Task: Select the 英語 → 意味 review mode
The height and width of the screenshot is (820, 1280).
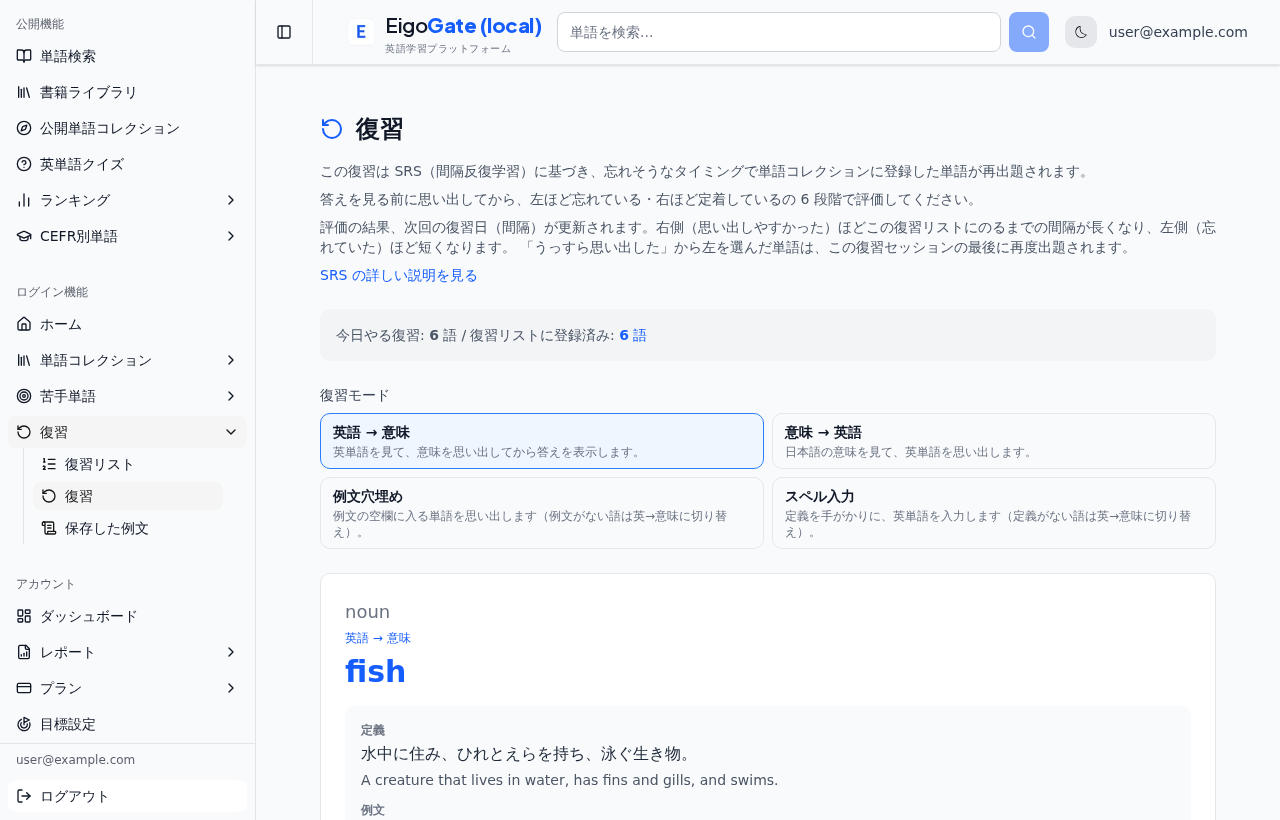Action: click(542, 441)
